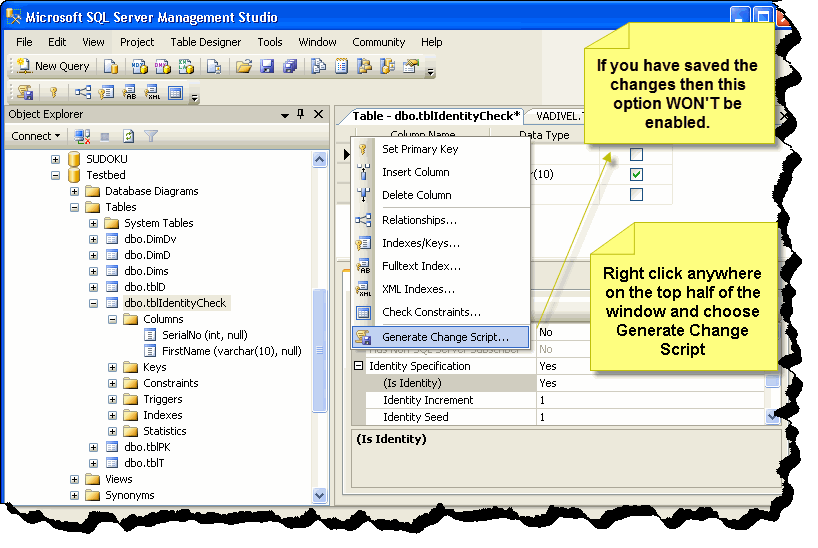Expand the System Tables node
Screen dimensions: 818x548
click(x=93, y=223)
